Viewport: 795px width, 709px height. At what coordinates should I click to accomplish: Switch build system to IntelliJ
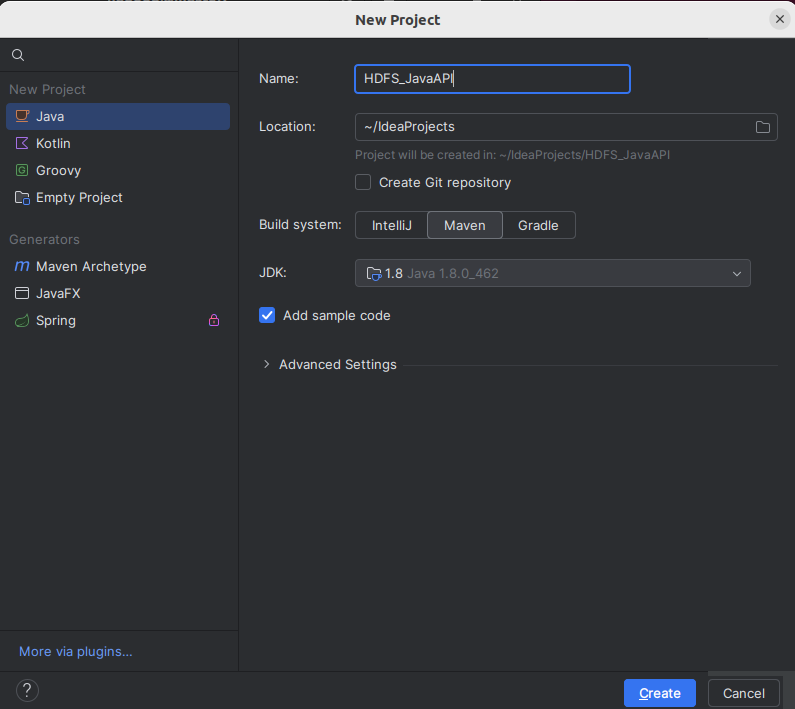click(391, 225)
